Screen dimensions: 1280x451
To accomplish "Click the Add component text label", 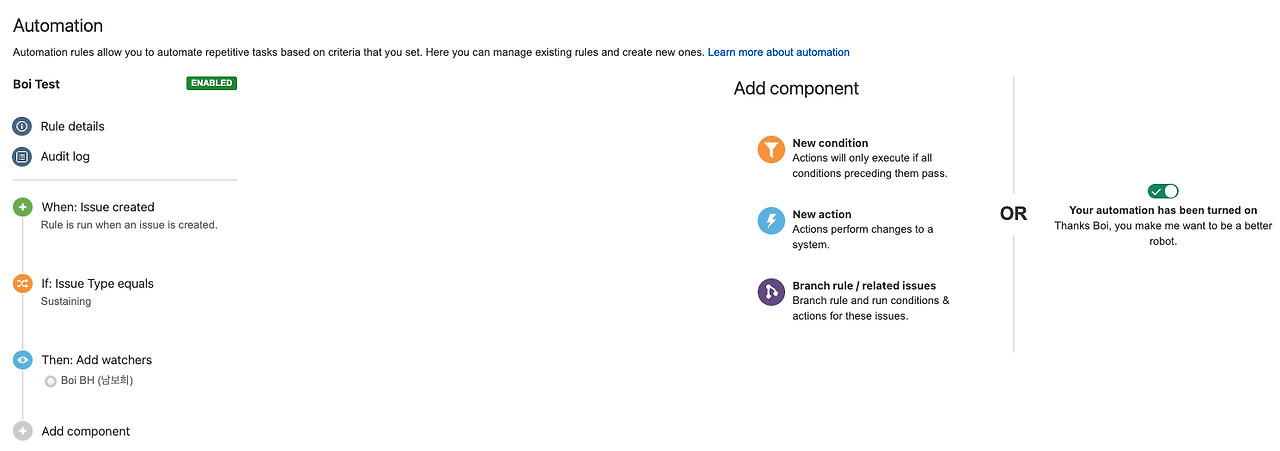I will (86, 431).
